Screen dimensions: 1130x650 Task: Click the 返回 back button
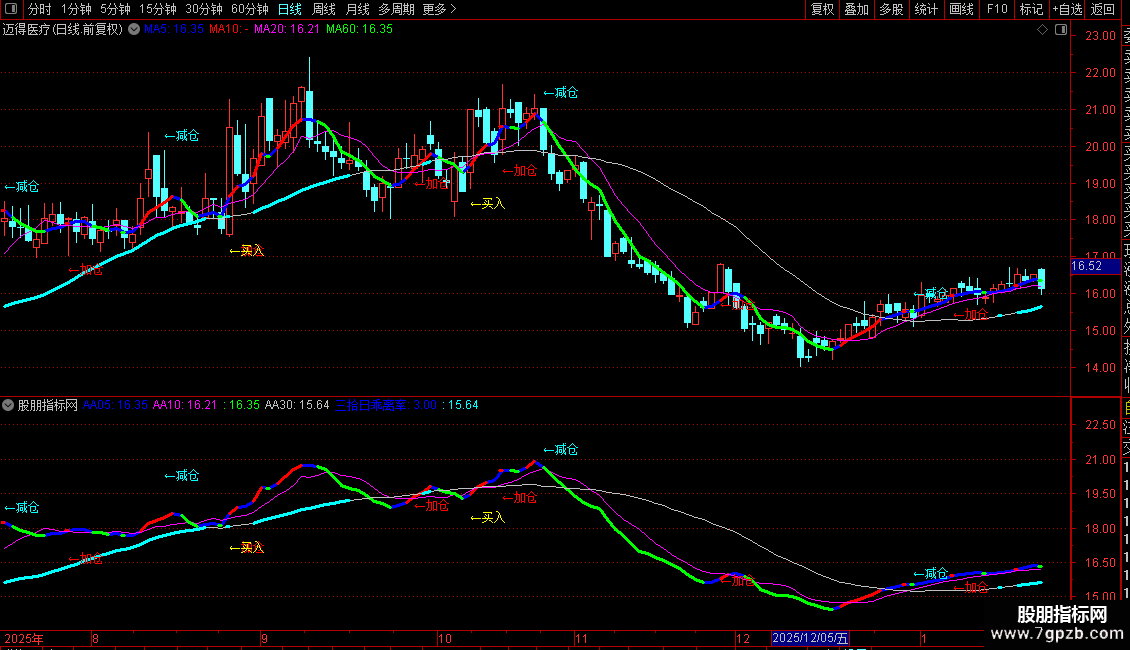click(x=1103, y=9)
